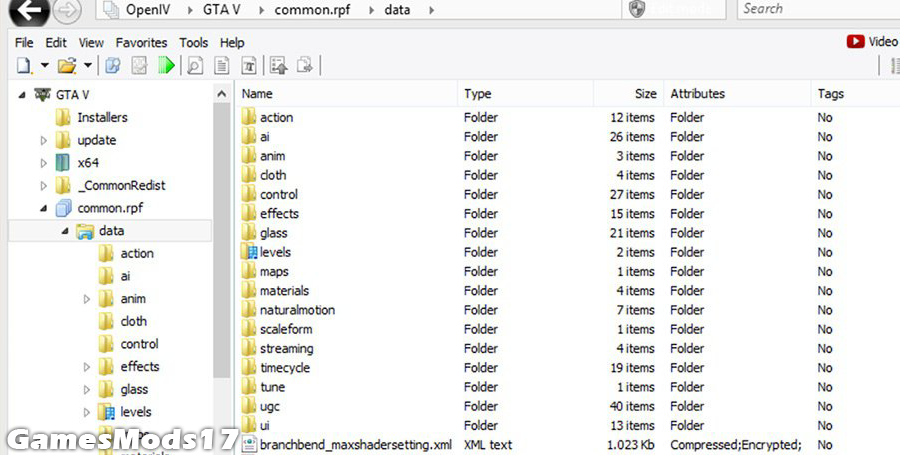
Task: Click the GTA V root icon in tree
Action: (42, 94)
